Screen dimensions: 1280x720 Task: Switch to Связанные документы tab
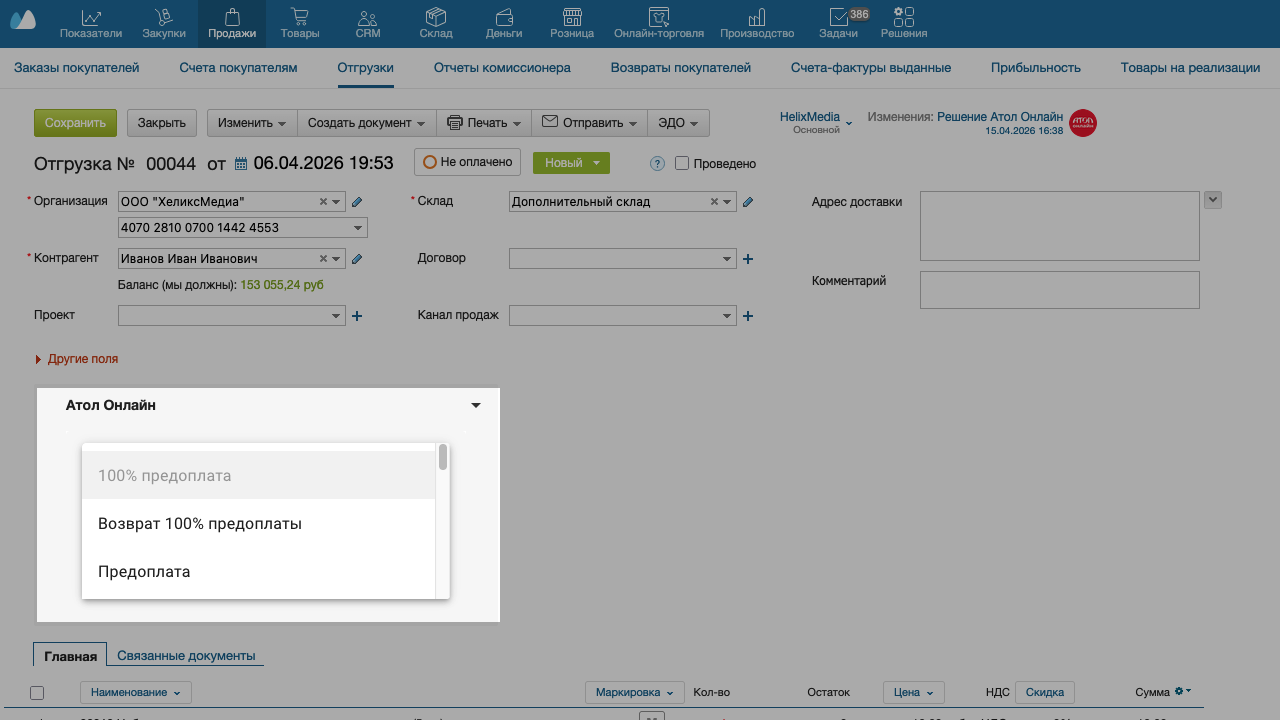(186, 656)
